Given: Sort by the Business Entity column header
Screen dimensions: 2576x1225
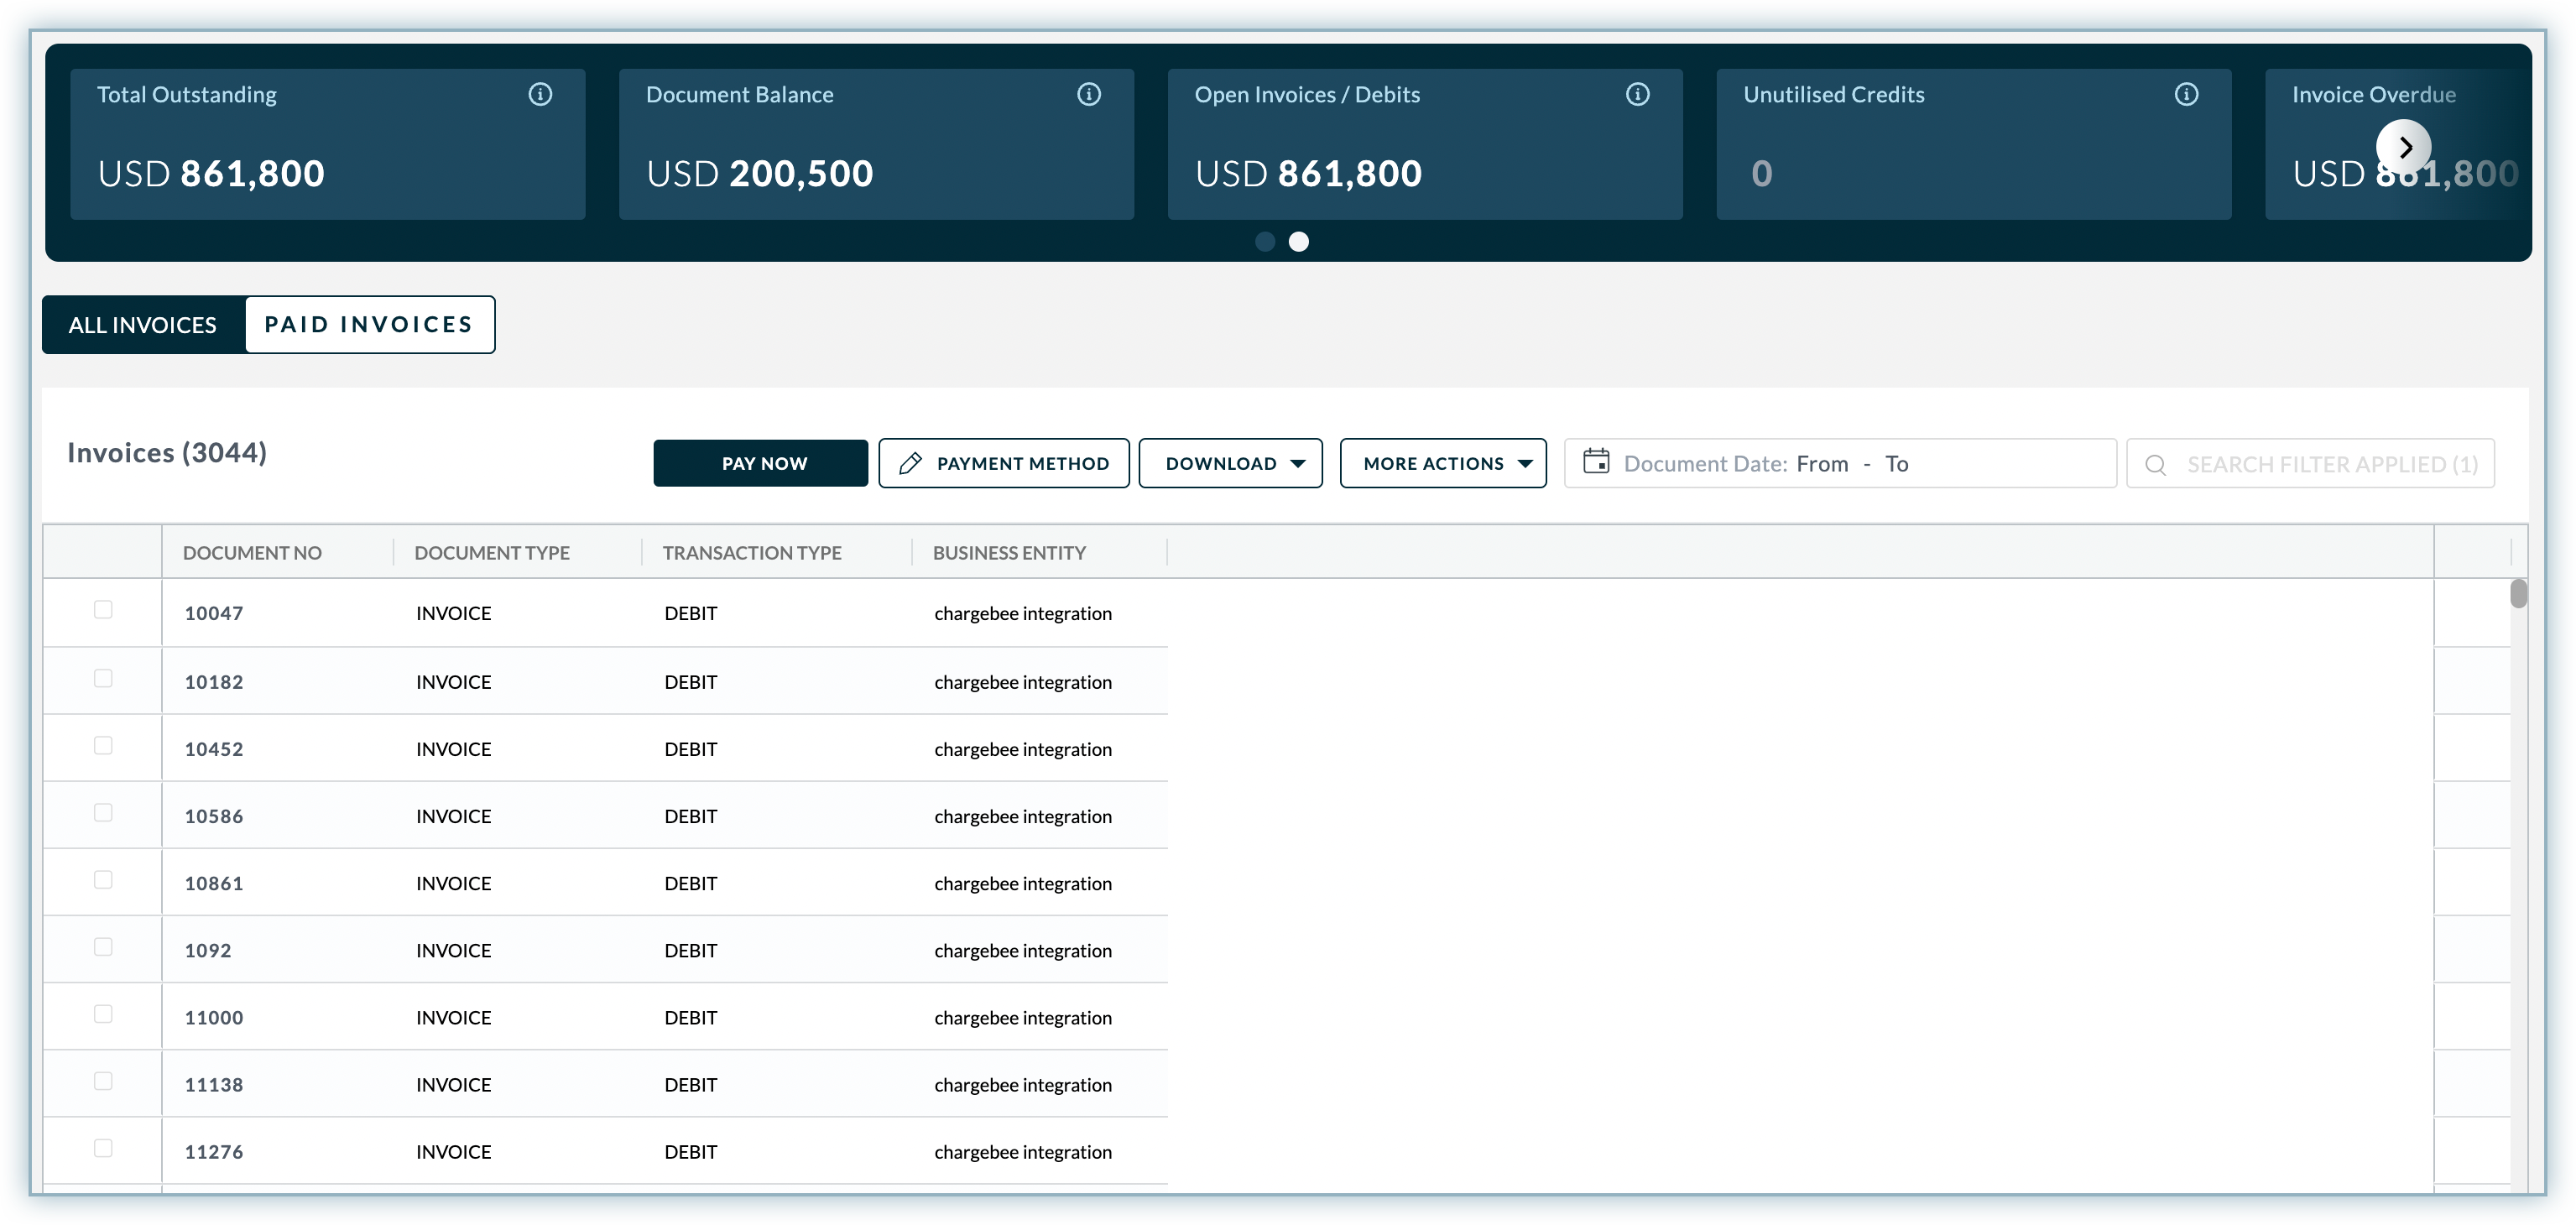Looking at the screenshot, I should (1009, 553).
